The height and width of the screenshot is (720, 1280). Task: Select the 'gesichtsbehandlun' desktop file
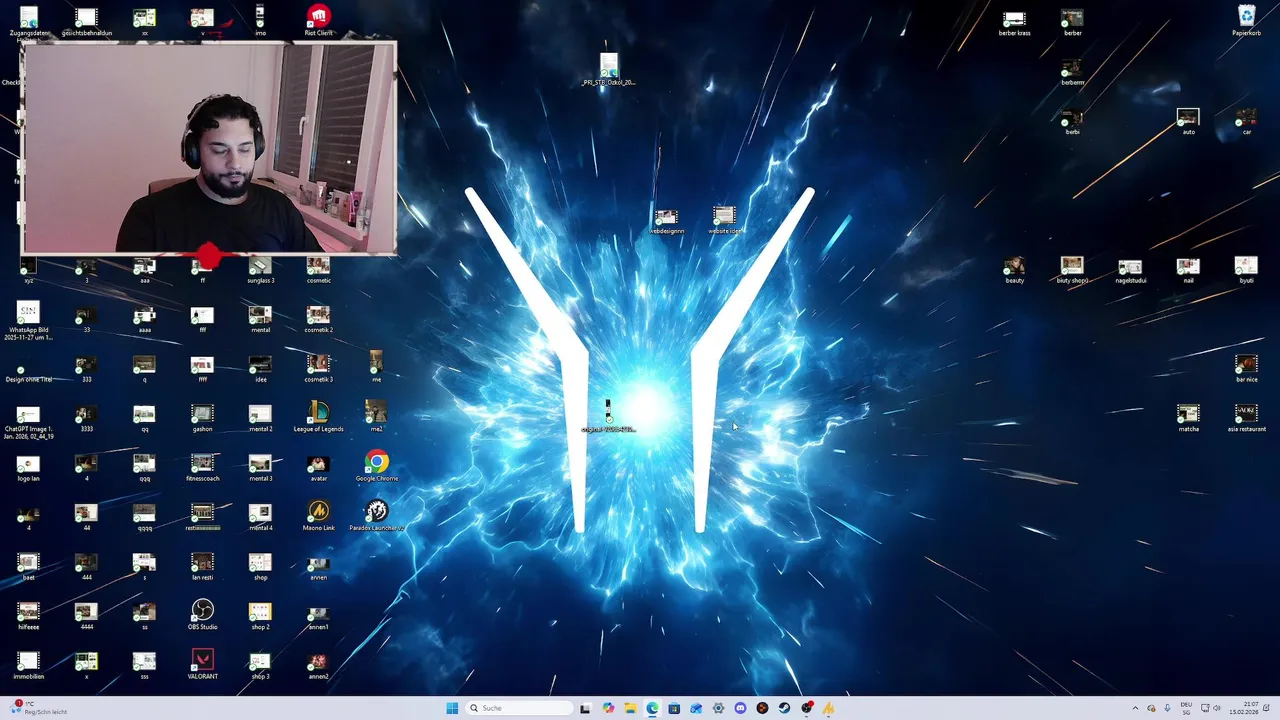86,22
